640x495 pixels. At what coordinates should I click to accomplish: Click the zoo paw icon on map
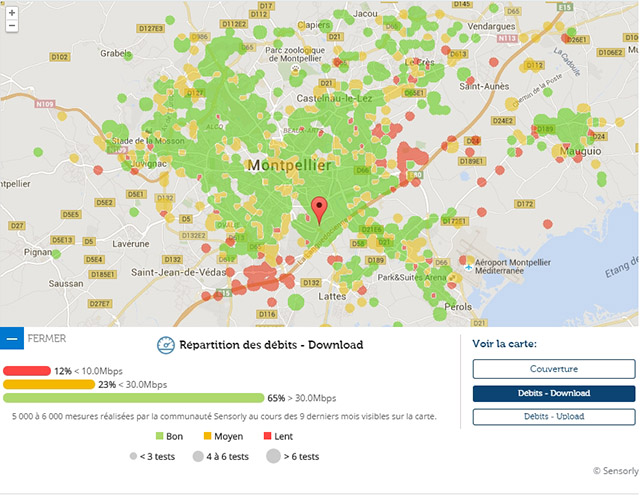click(296, 70)
